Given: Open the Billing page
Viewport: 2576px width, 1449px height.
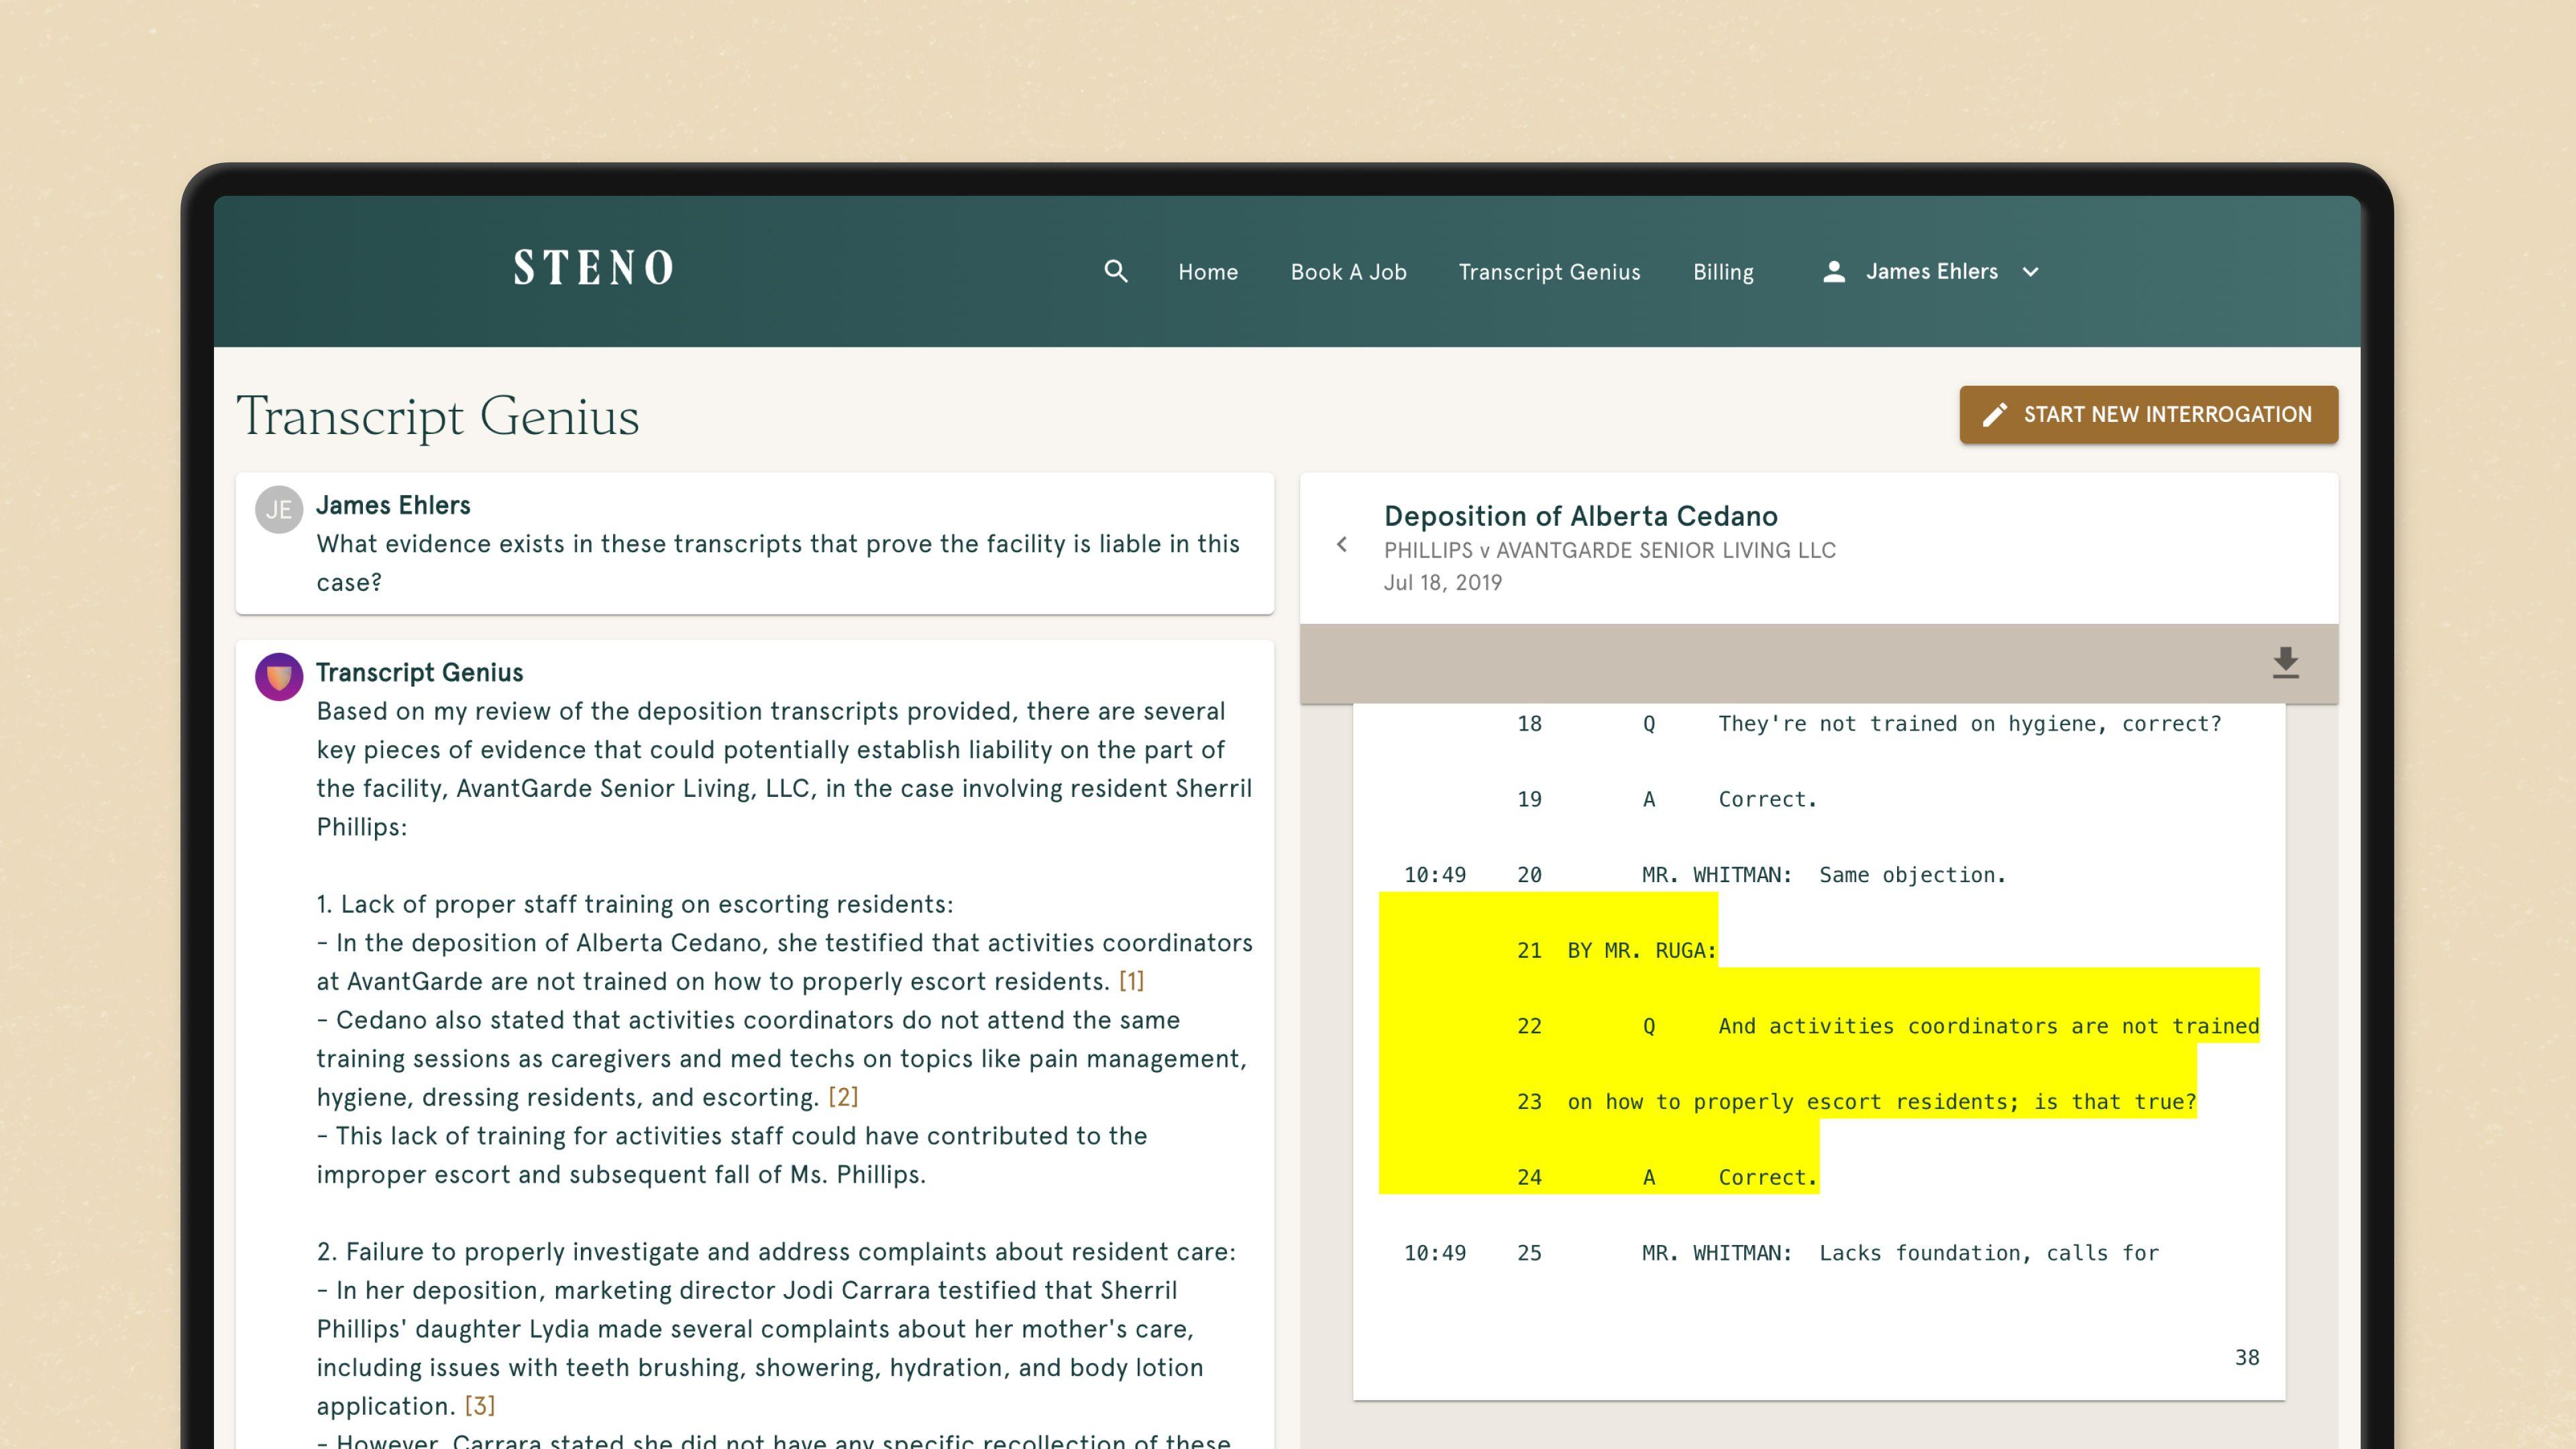Looking at the screenshot, I should tap(1722, 271).
